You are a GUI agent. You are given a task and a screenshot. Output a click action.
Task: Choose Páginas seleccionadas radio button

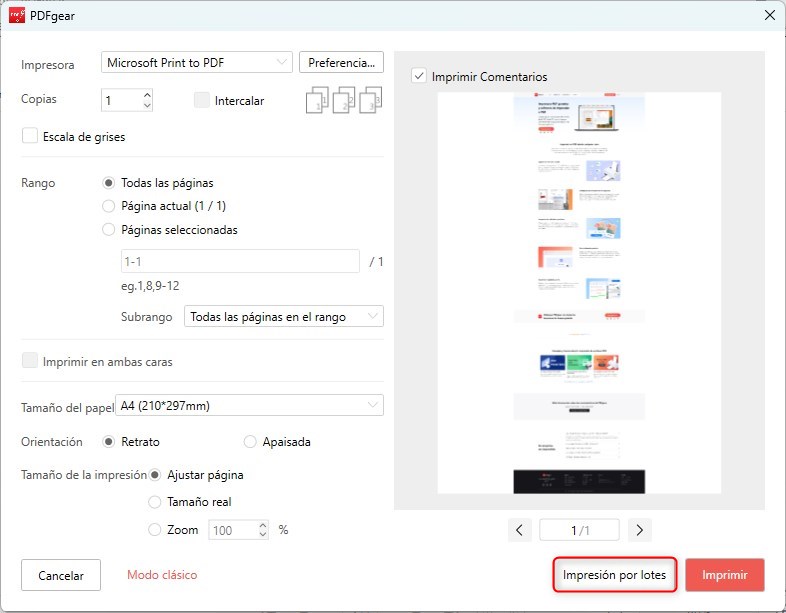coord(108,230)
